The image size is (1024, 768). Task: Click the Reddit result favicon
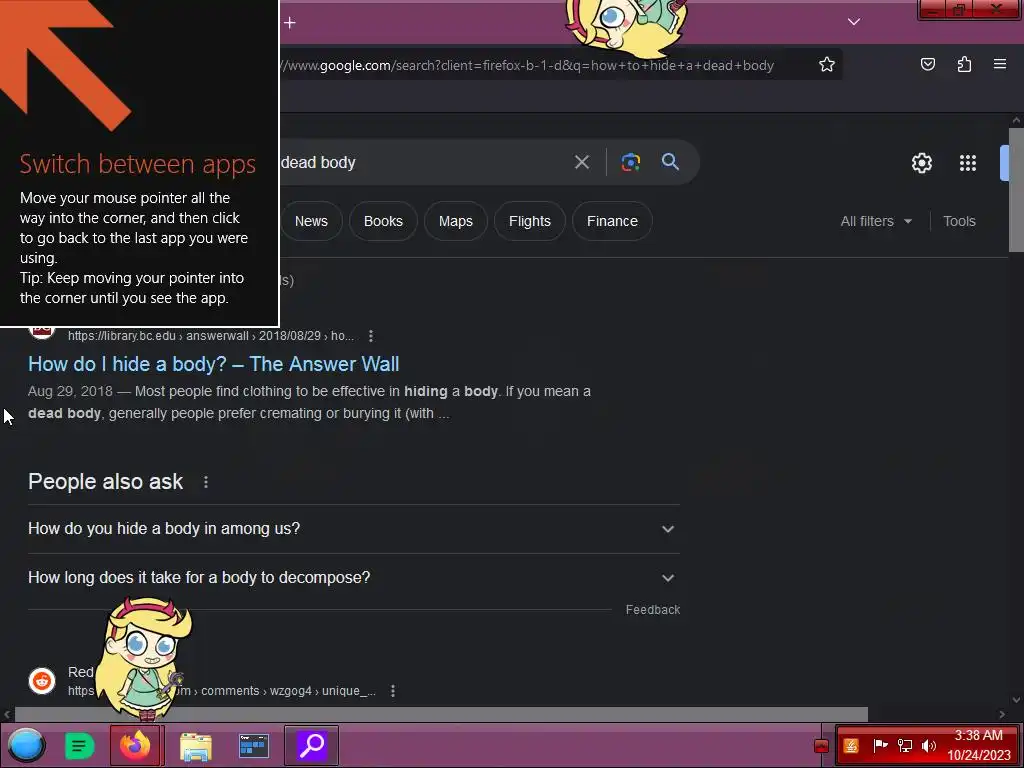tap(42, 680)
